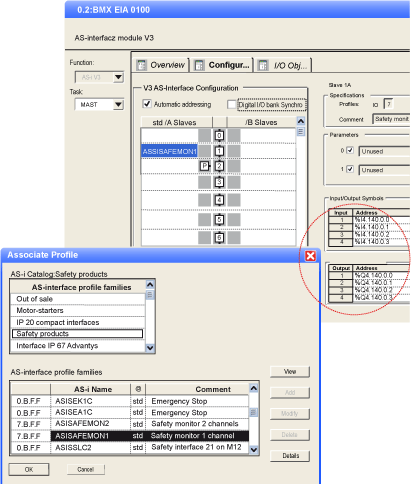This screenshot has width=411, height=484.
Task: Click the P marker beside slave 2
Action: 205,166
